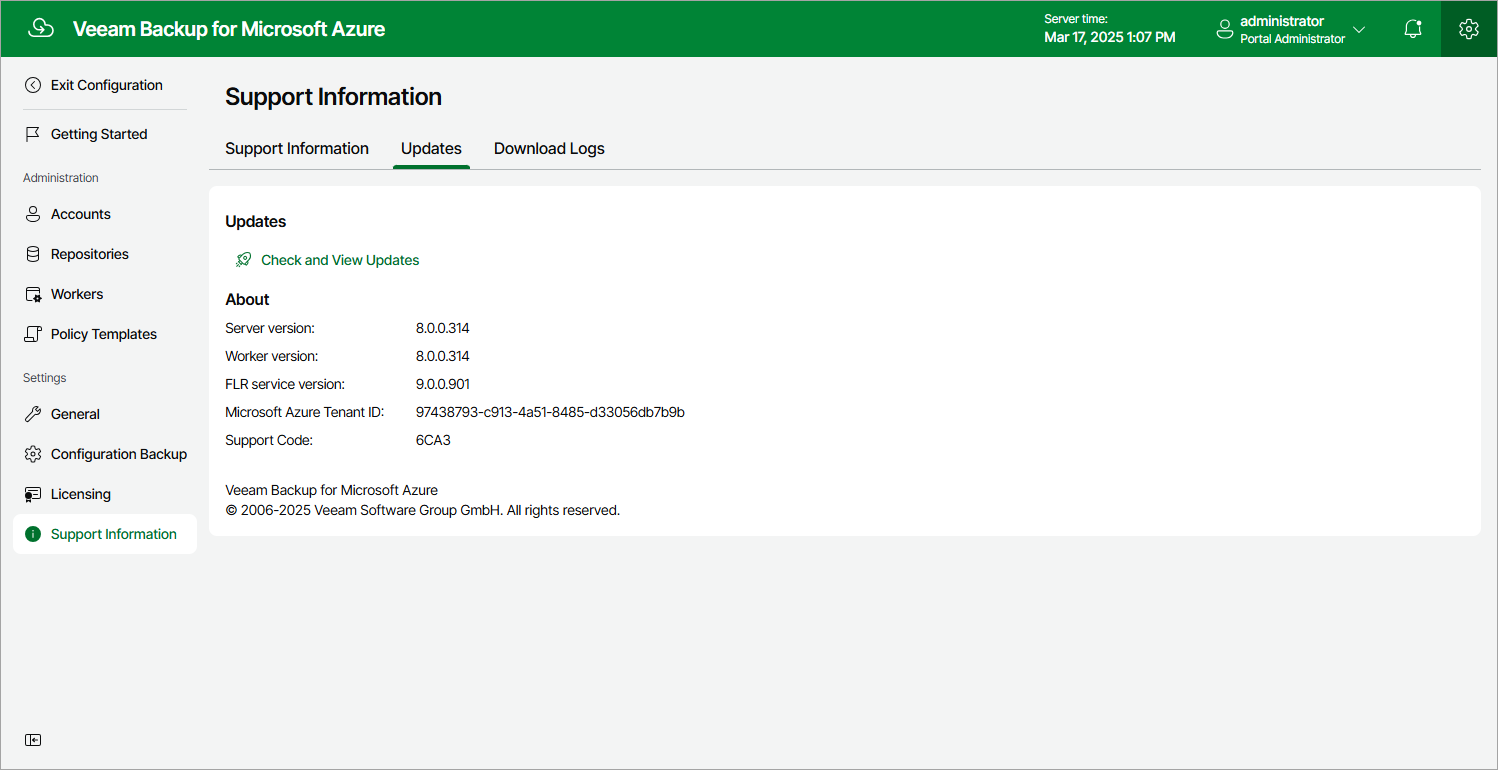1498x770 pixels.
Task: Collapse the sidebar navigation panel
Action: click(x=33, y=740)
